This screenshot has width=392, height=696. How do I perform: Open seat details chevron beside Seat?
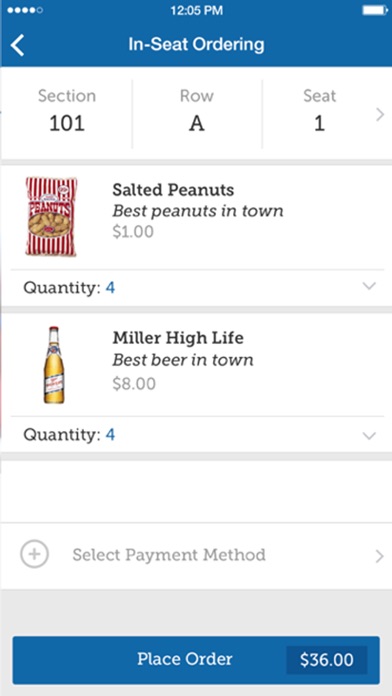tap(380, 115)
